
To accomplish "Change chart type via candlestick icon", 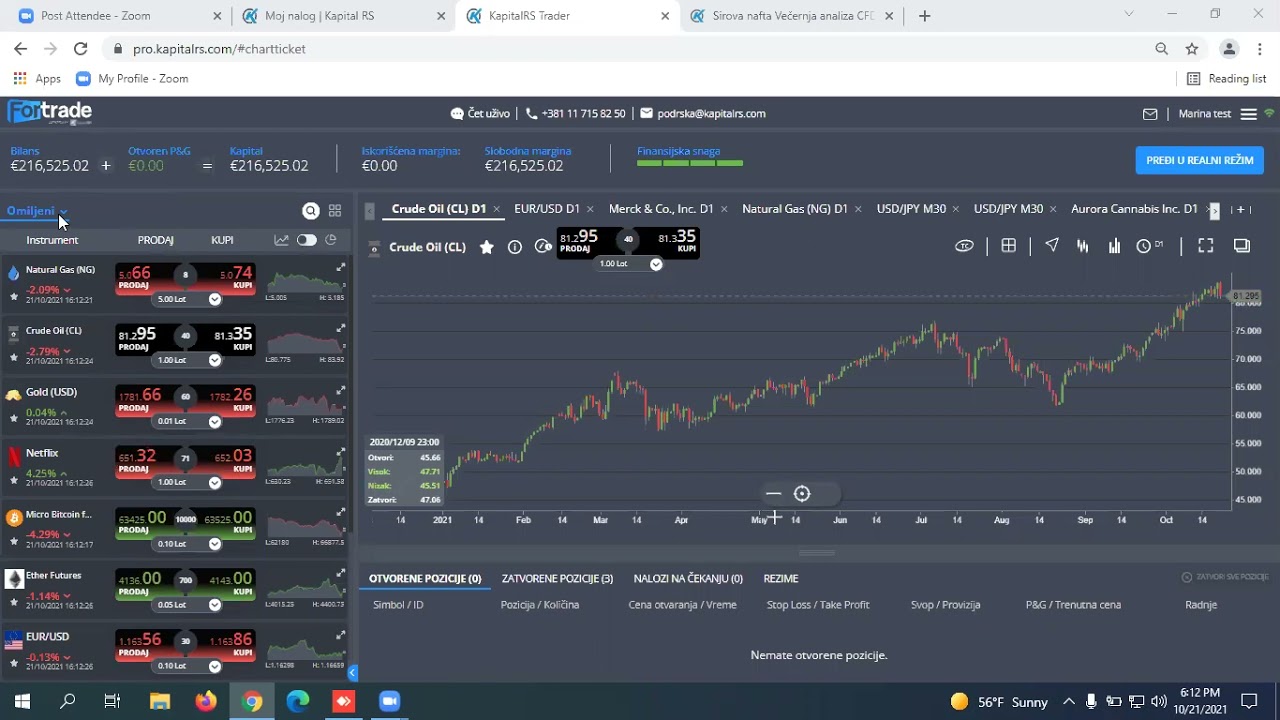I will pyautogui.click(x=1082, y=246).
